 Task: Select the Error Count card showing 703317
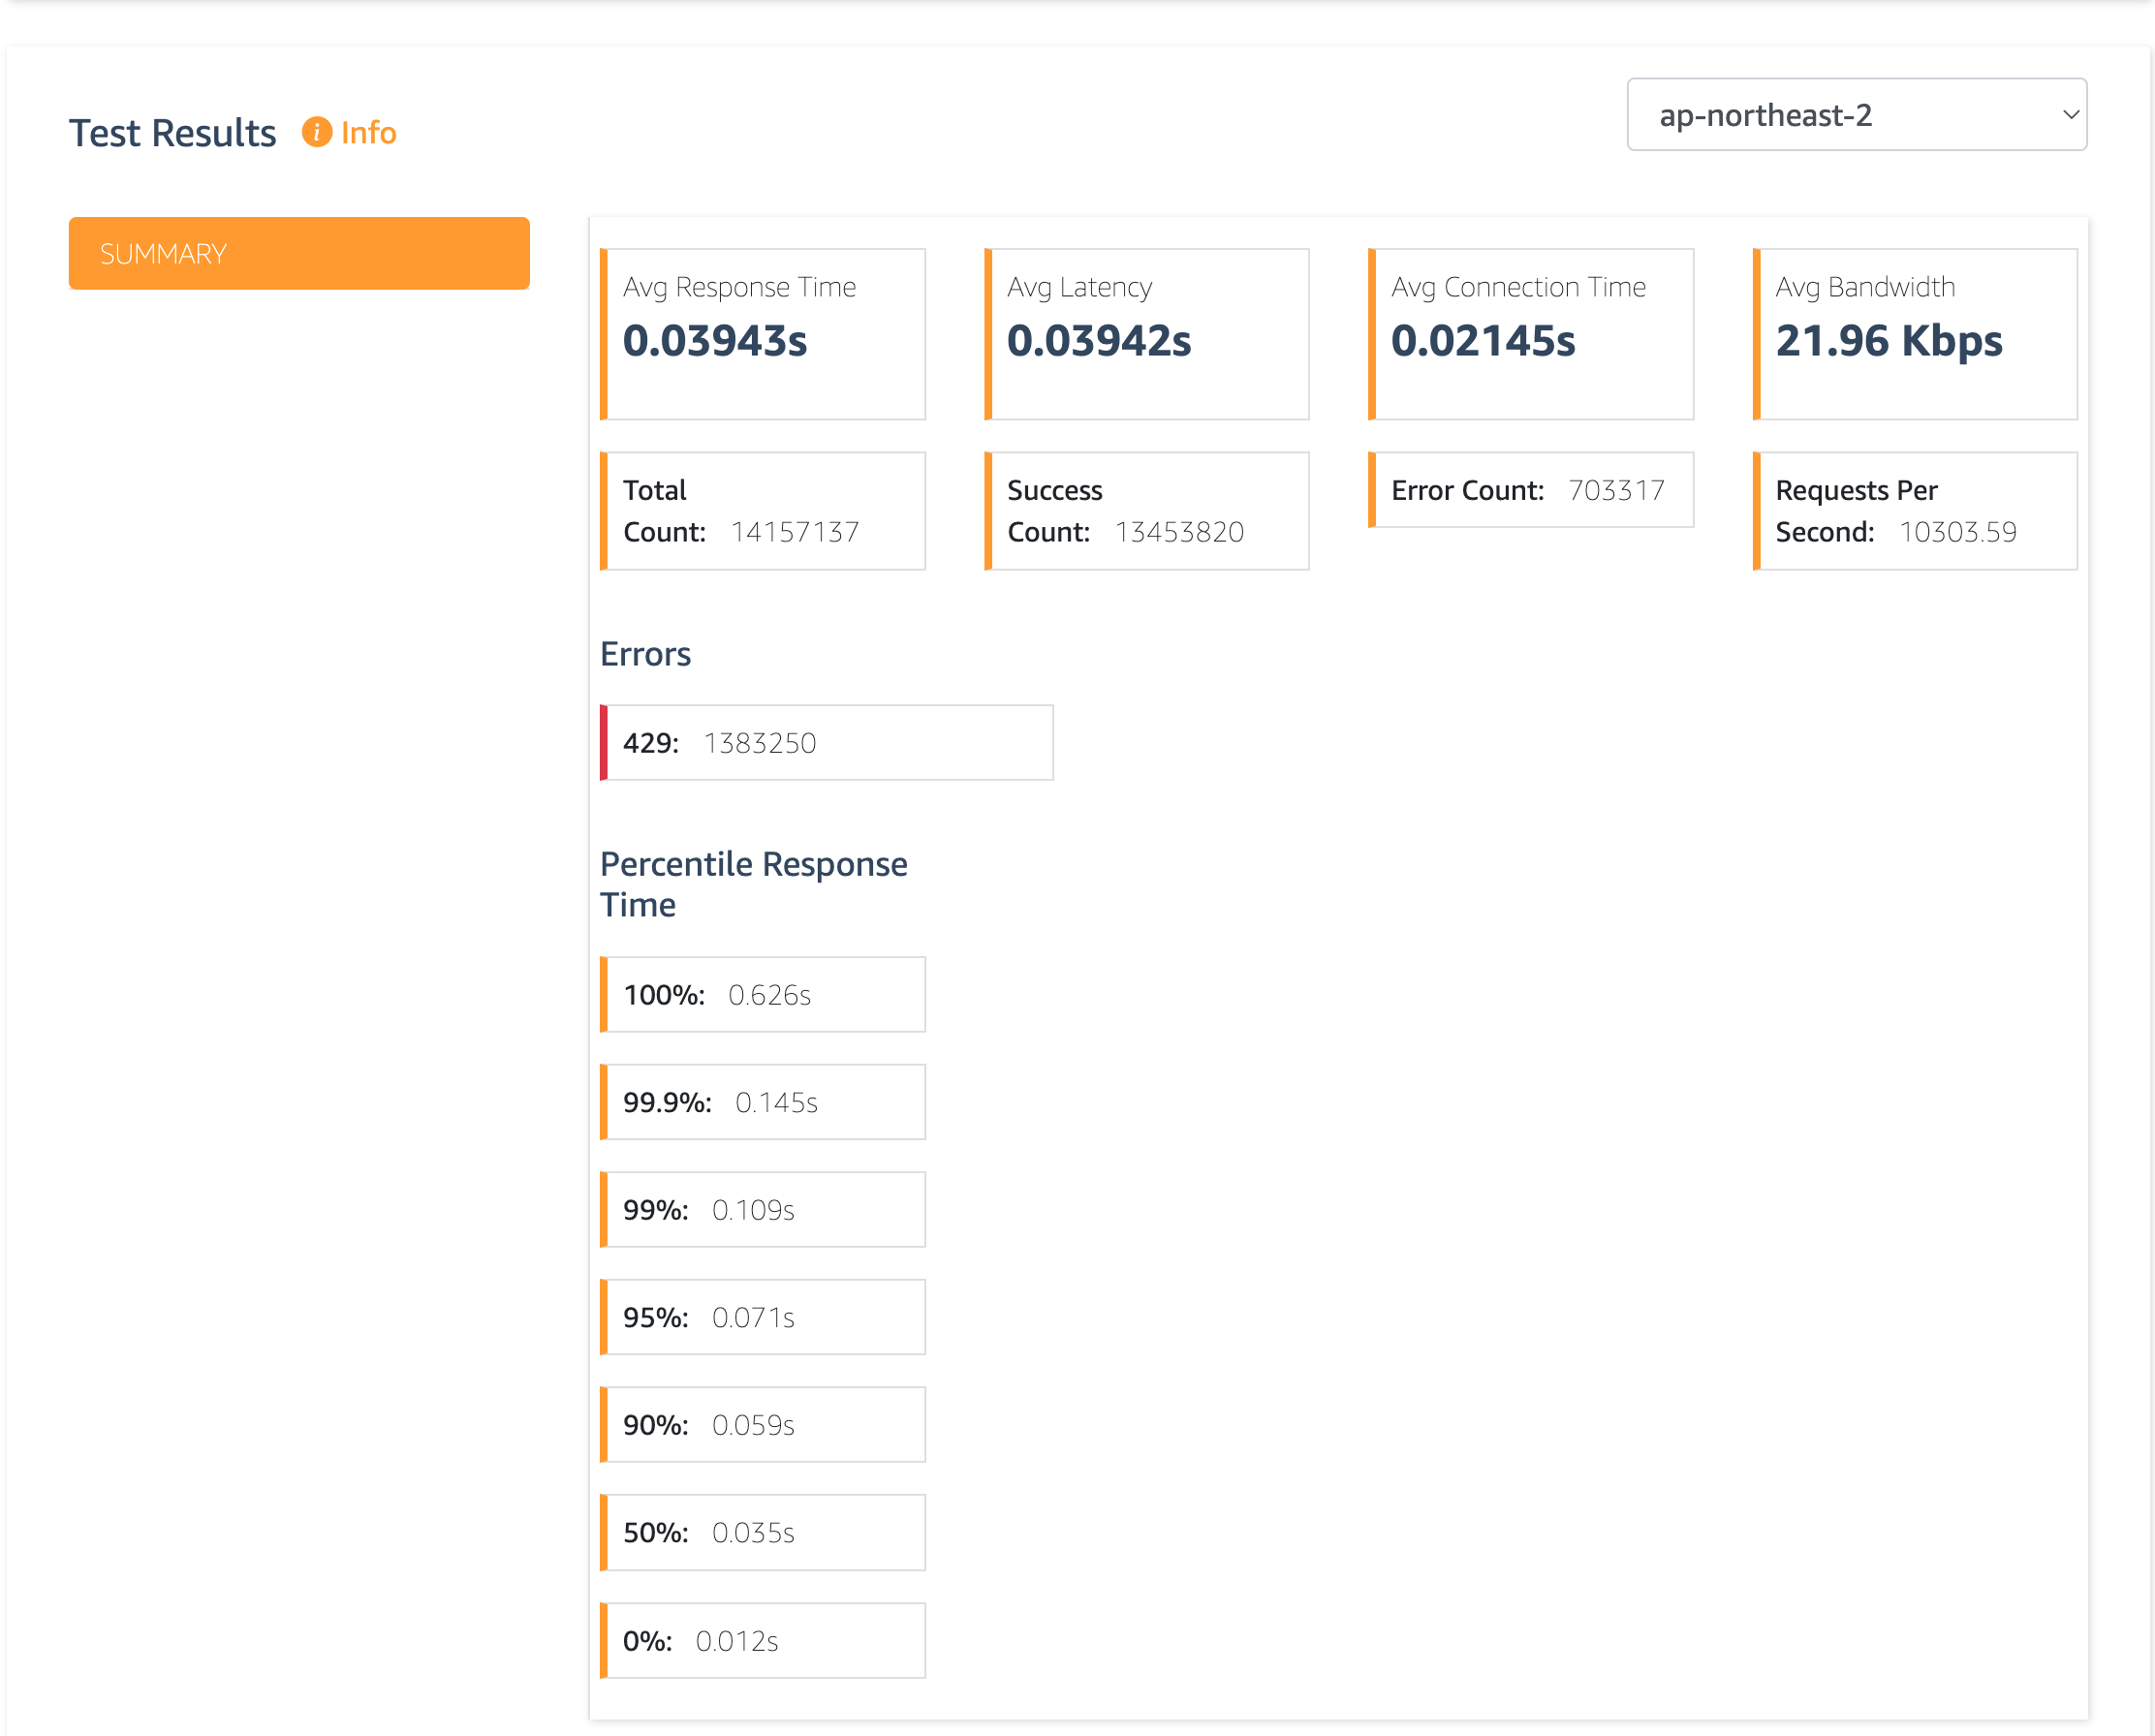click(1530, 490)
